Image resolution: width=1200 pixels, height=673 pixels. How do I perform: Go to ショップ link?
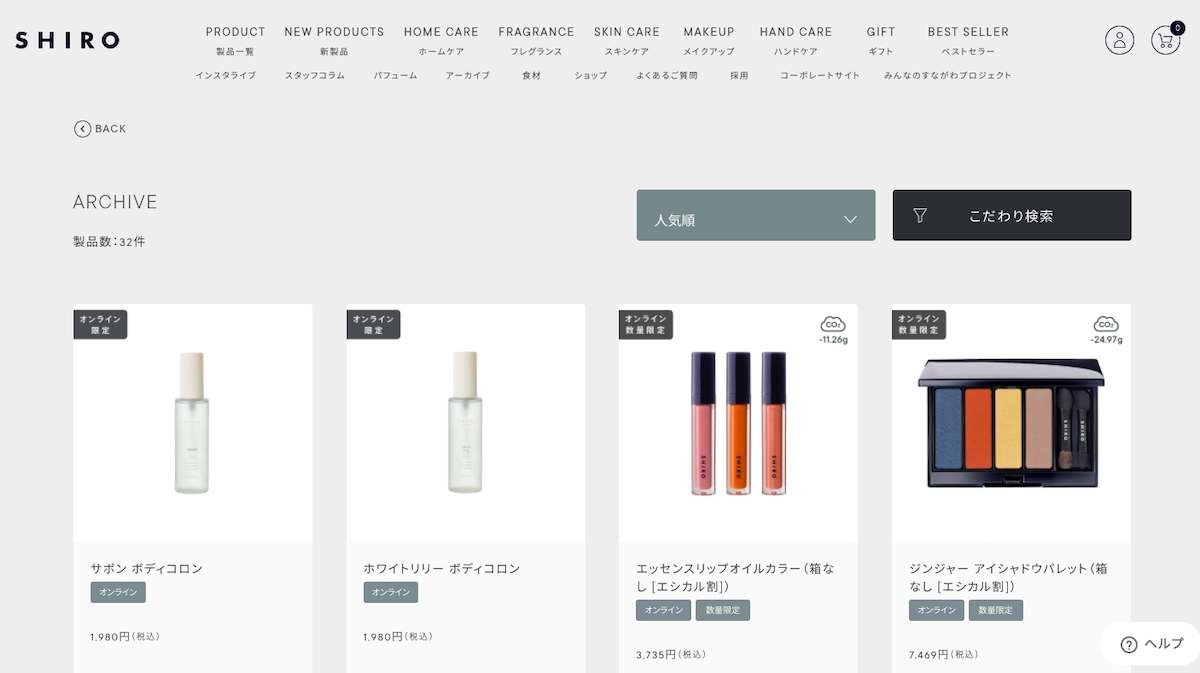coord(591,75)
